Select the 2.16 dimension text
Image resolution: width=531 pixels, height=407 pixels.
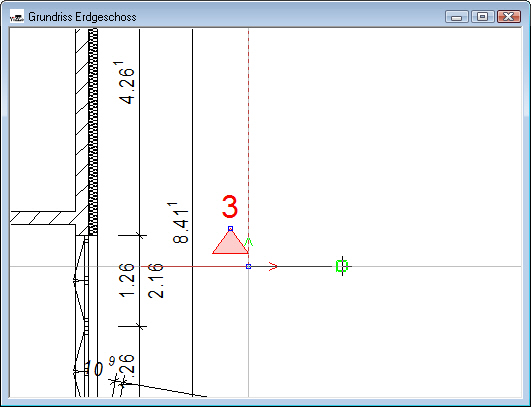156,281
